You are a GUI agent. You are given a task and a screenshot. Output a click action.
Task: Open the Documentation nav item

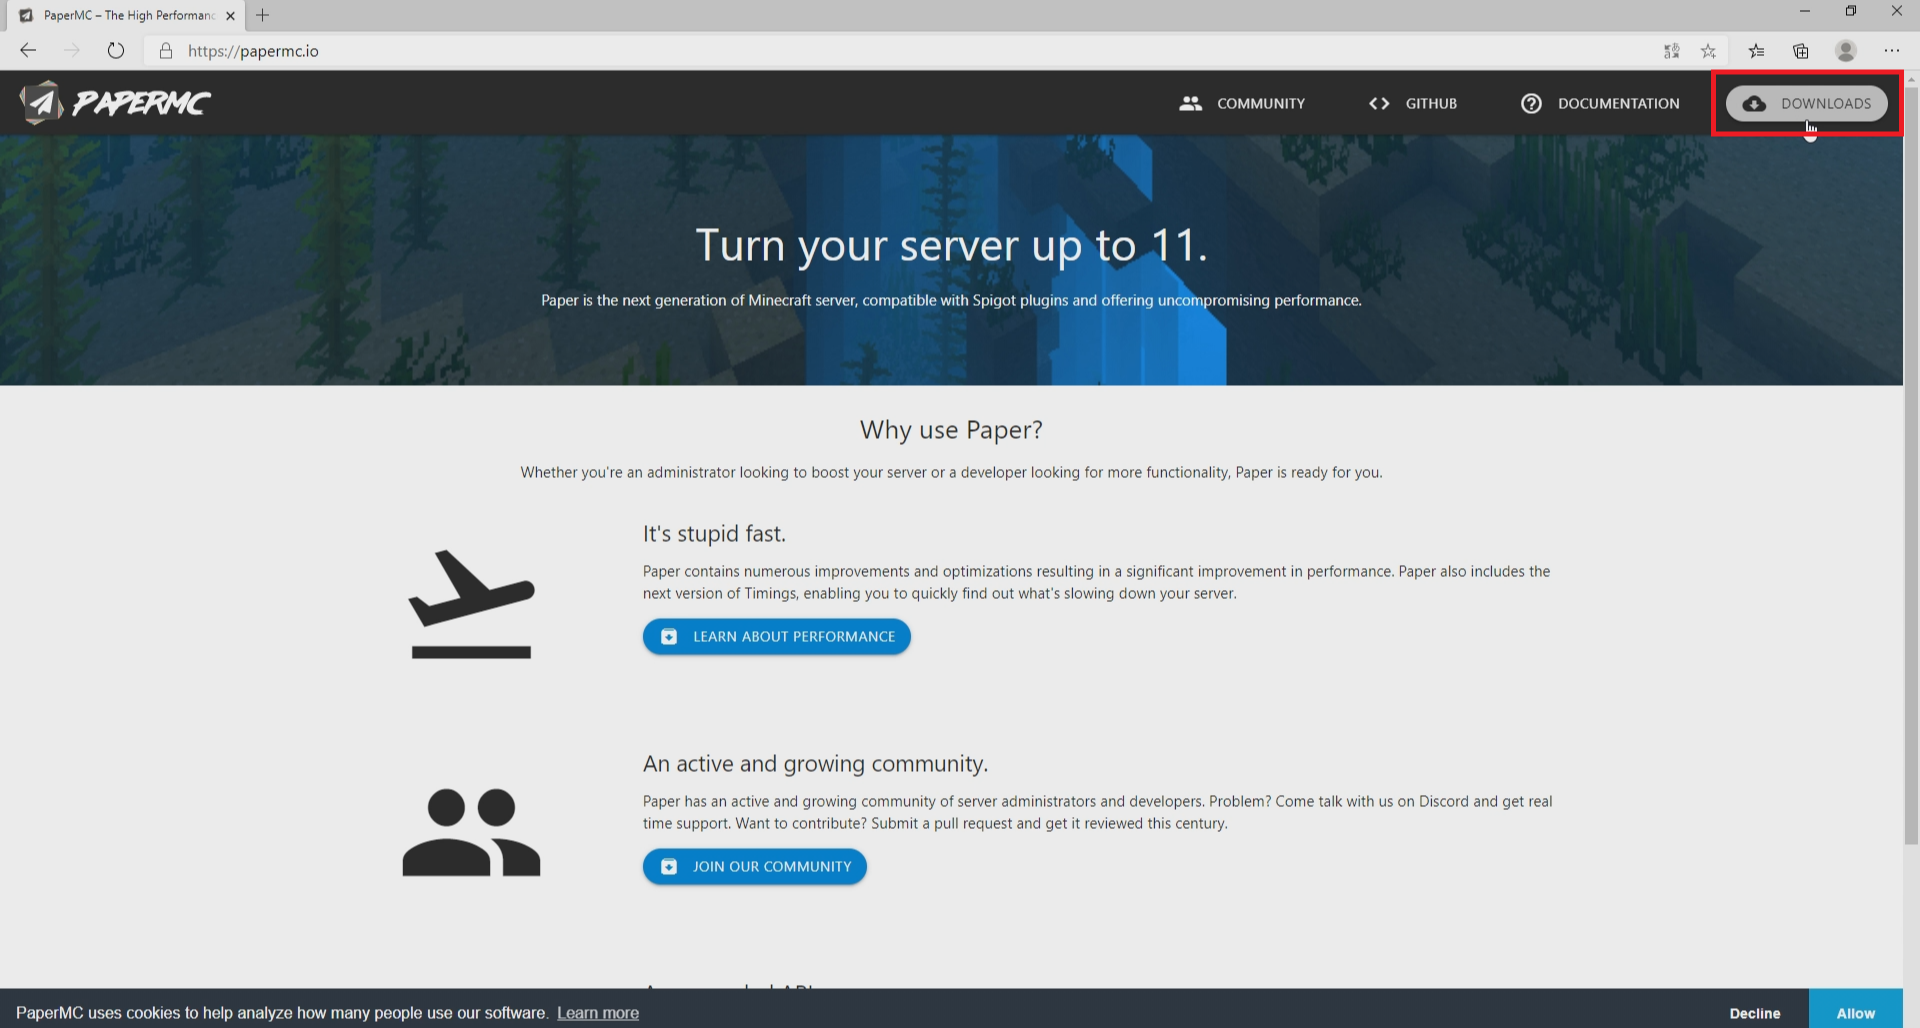click(1599, 103)
